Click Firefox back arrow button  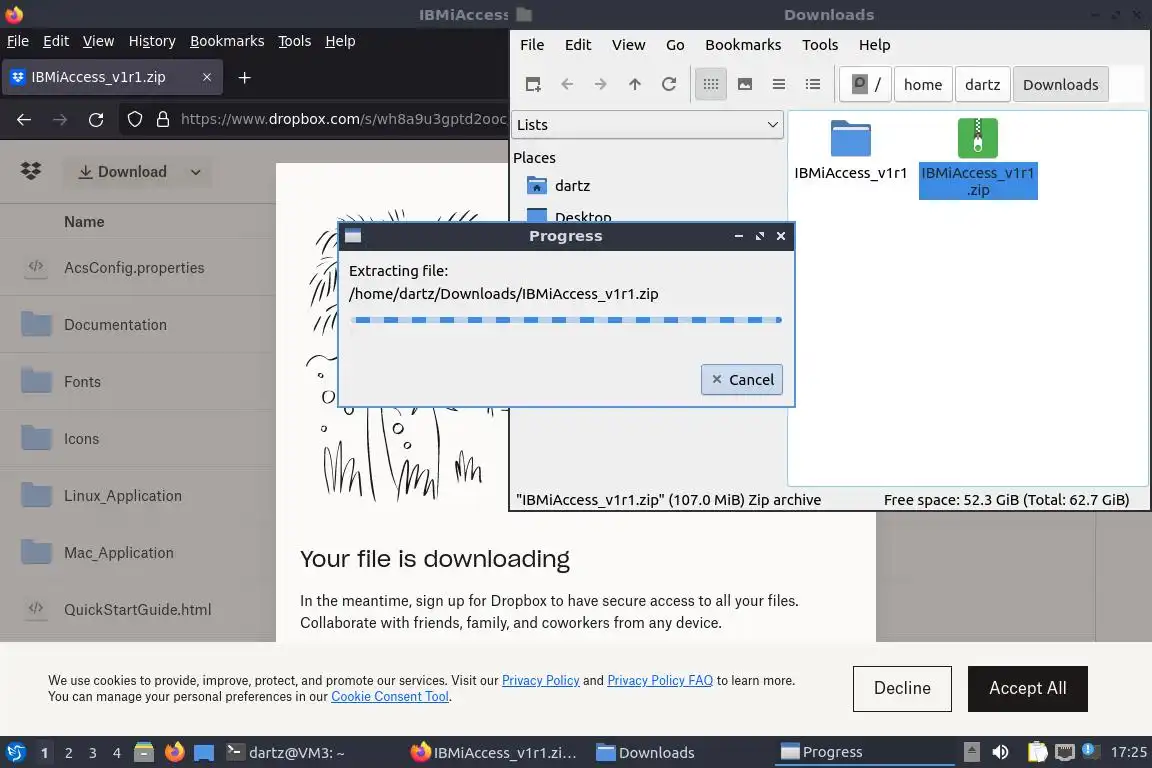click(24, 119)
